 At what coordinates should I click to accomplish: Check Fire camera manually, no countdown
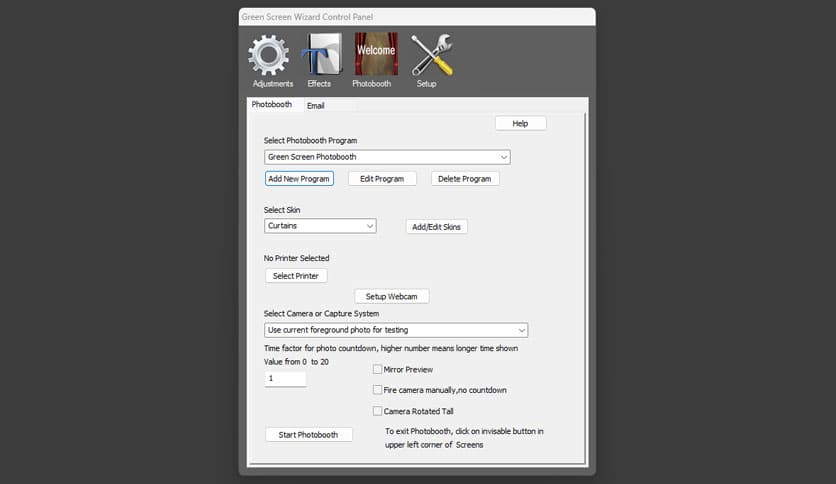tap(377, 390)
